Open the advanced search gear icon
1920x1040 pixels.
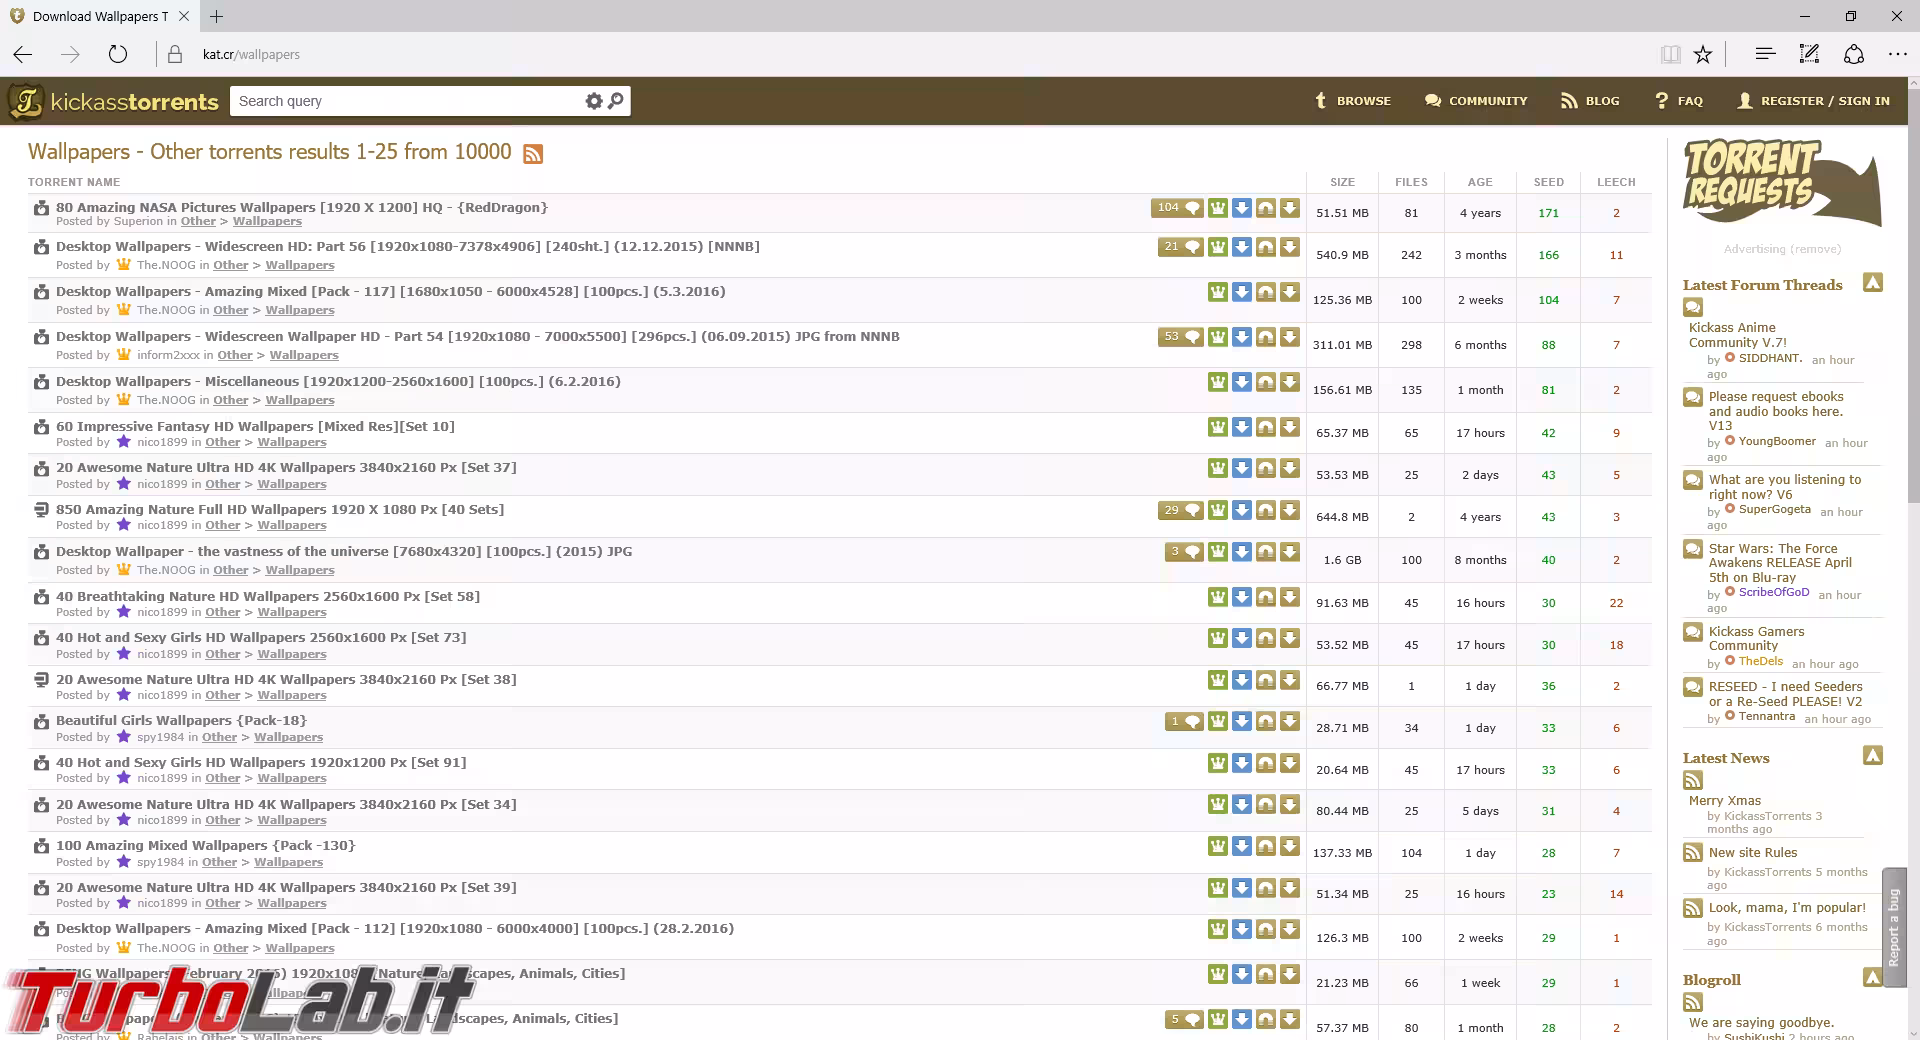(594, 101)
